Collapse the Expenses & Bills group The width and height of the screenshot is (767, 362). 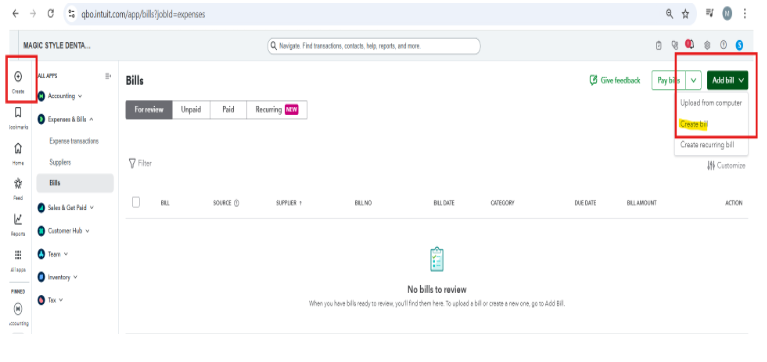pyautogui.click(x=66, y=119)
